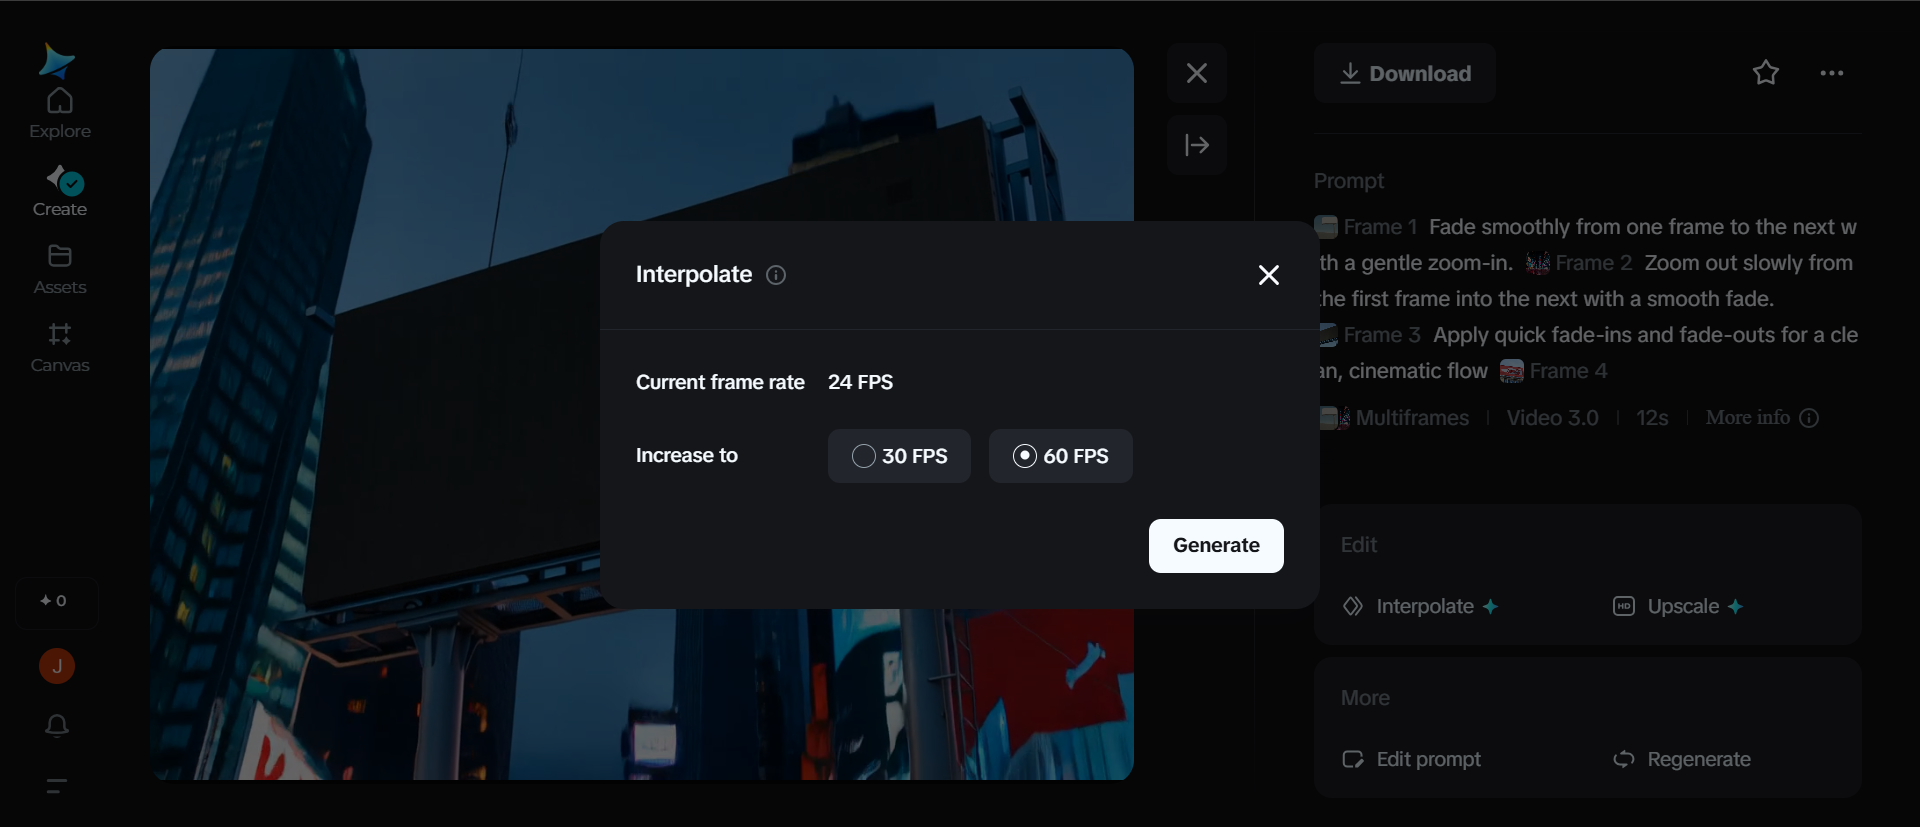Click the 24 FPS current frame rate value
Viewport: 1920px width, 827px height.
[x=860, y=382]
